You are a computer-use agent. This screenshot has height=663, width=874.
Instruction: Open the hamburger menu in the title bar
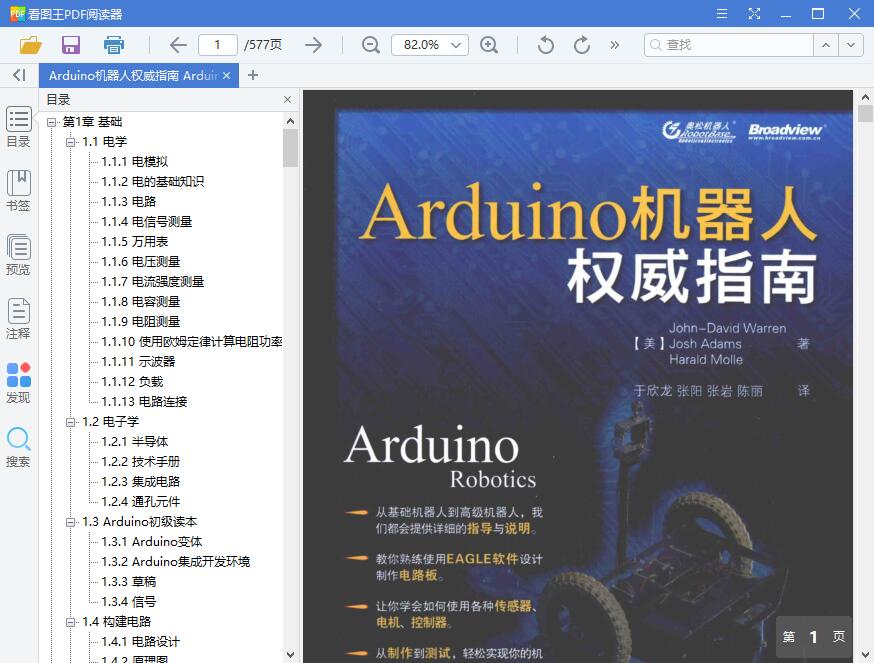click(722, 13)
